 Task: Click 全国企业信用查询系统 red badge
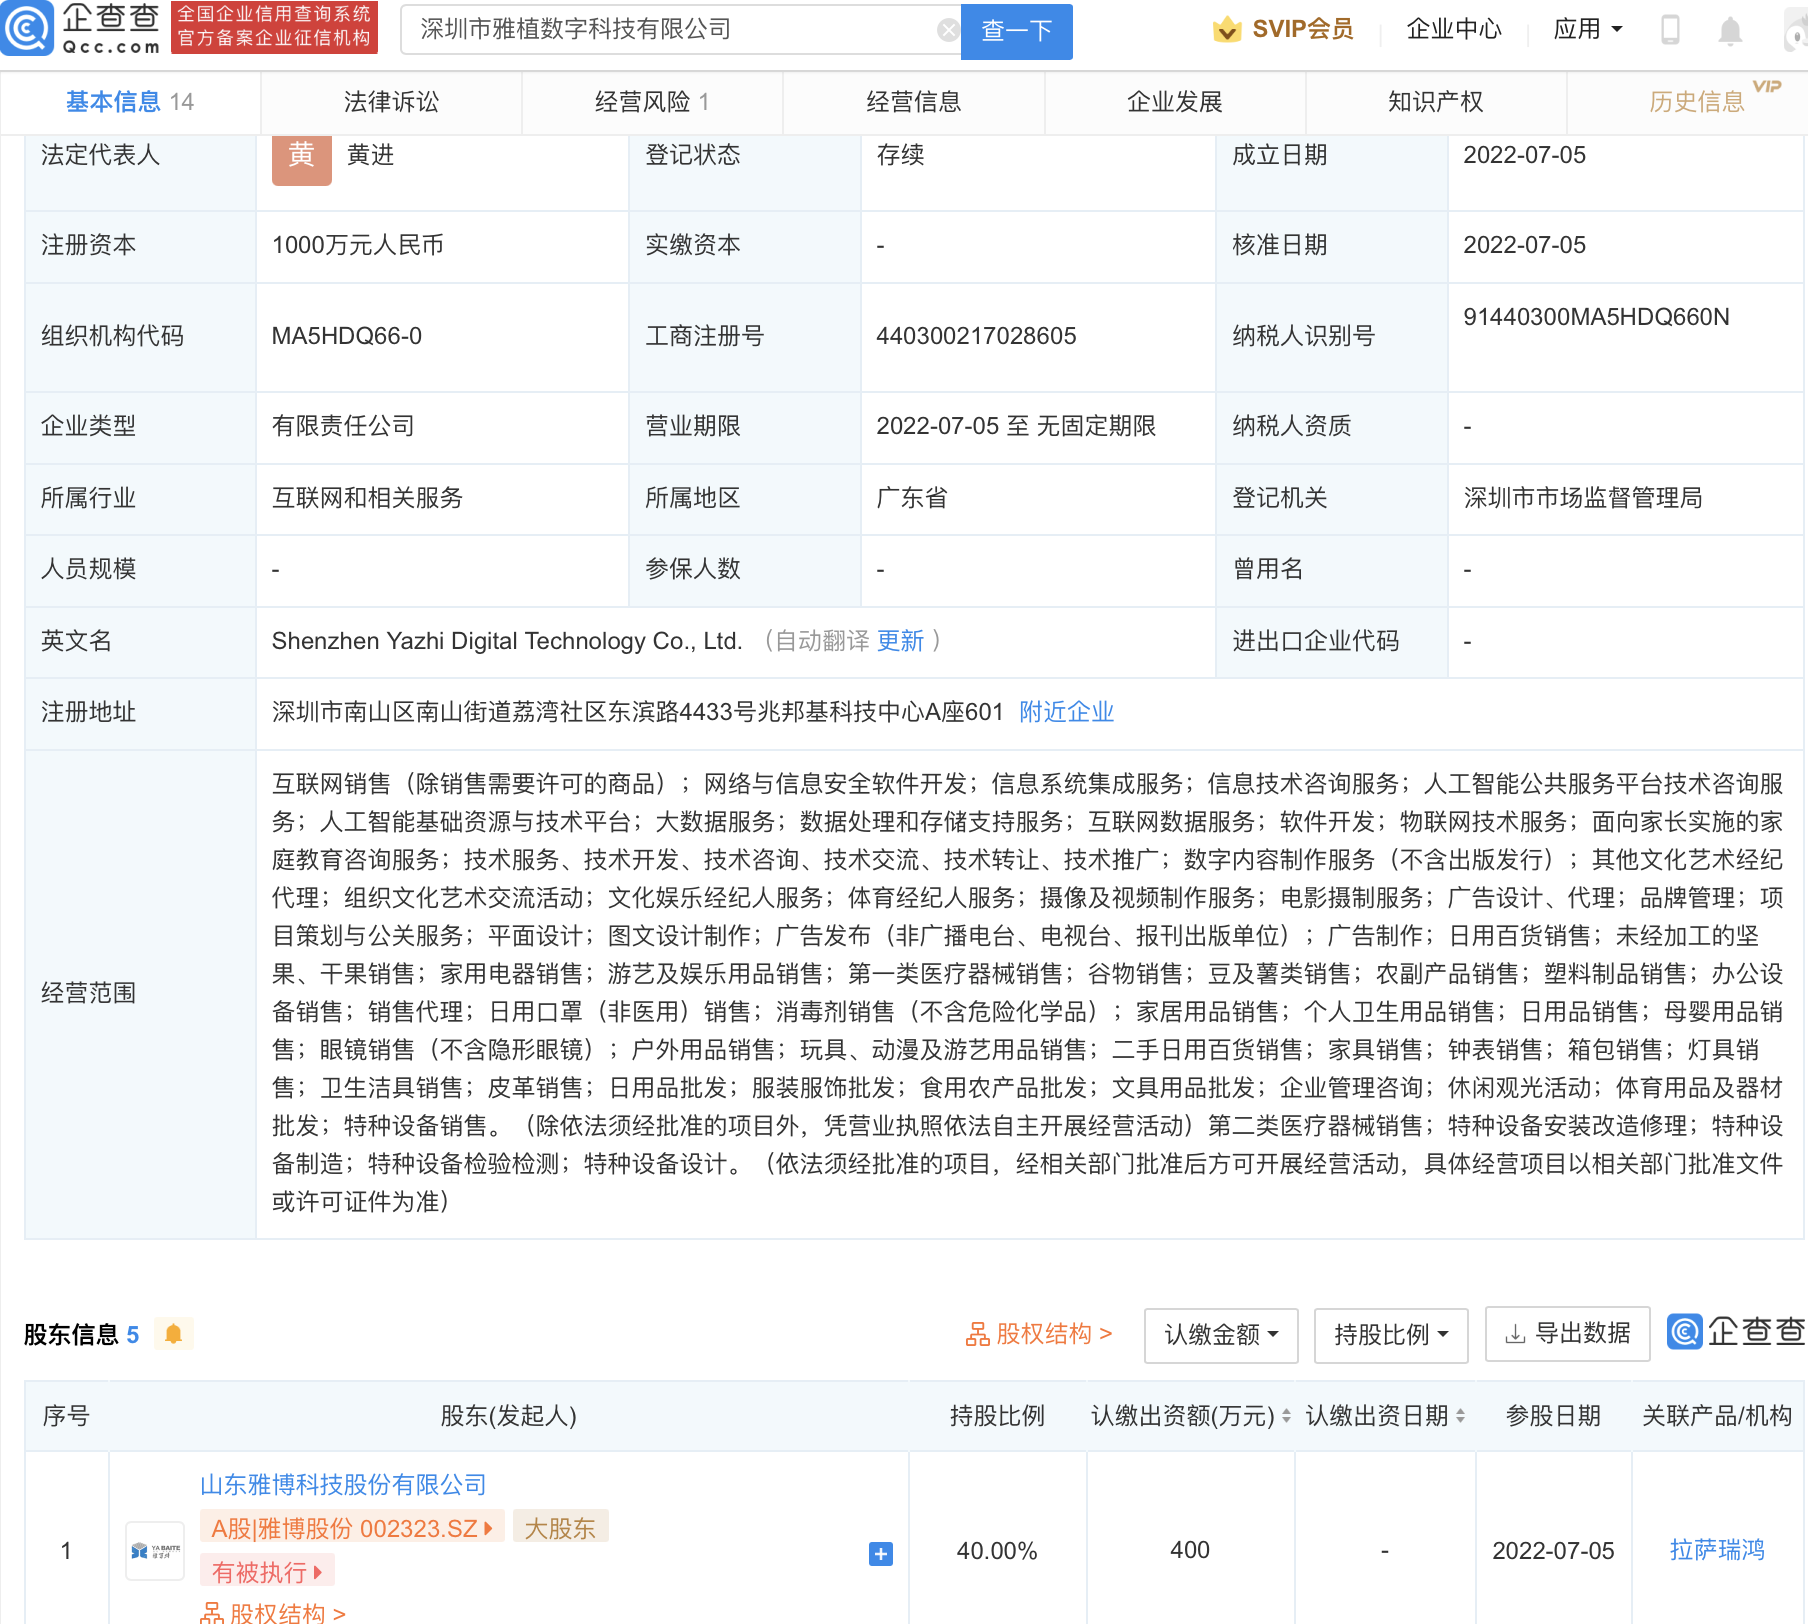pyautogui.click(x=274, y=27)
